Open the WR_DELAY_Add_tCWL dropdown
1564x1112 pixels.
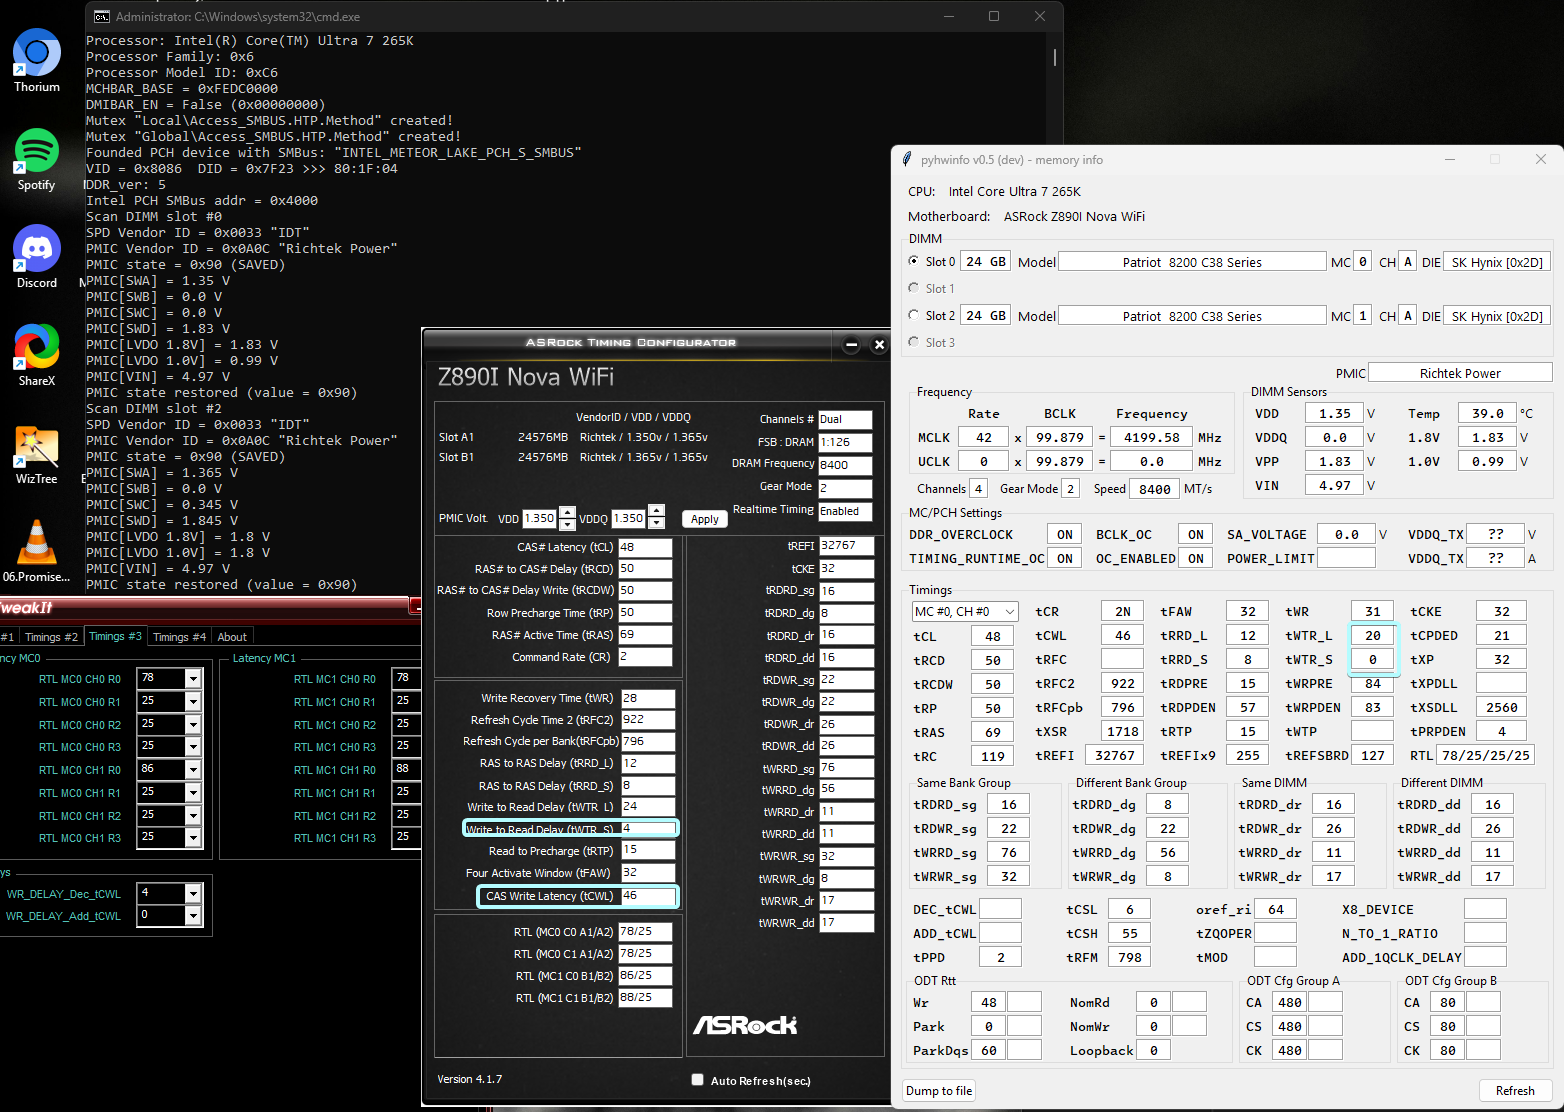[193, 916]
